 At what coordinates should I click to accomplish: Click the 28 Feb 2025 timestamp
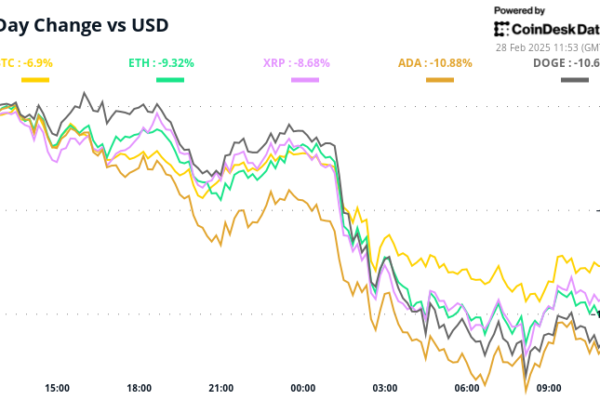[x=546, y=48]
